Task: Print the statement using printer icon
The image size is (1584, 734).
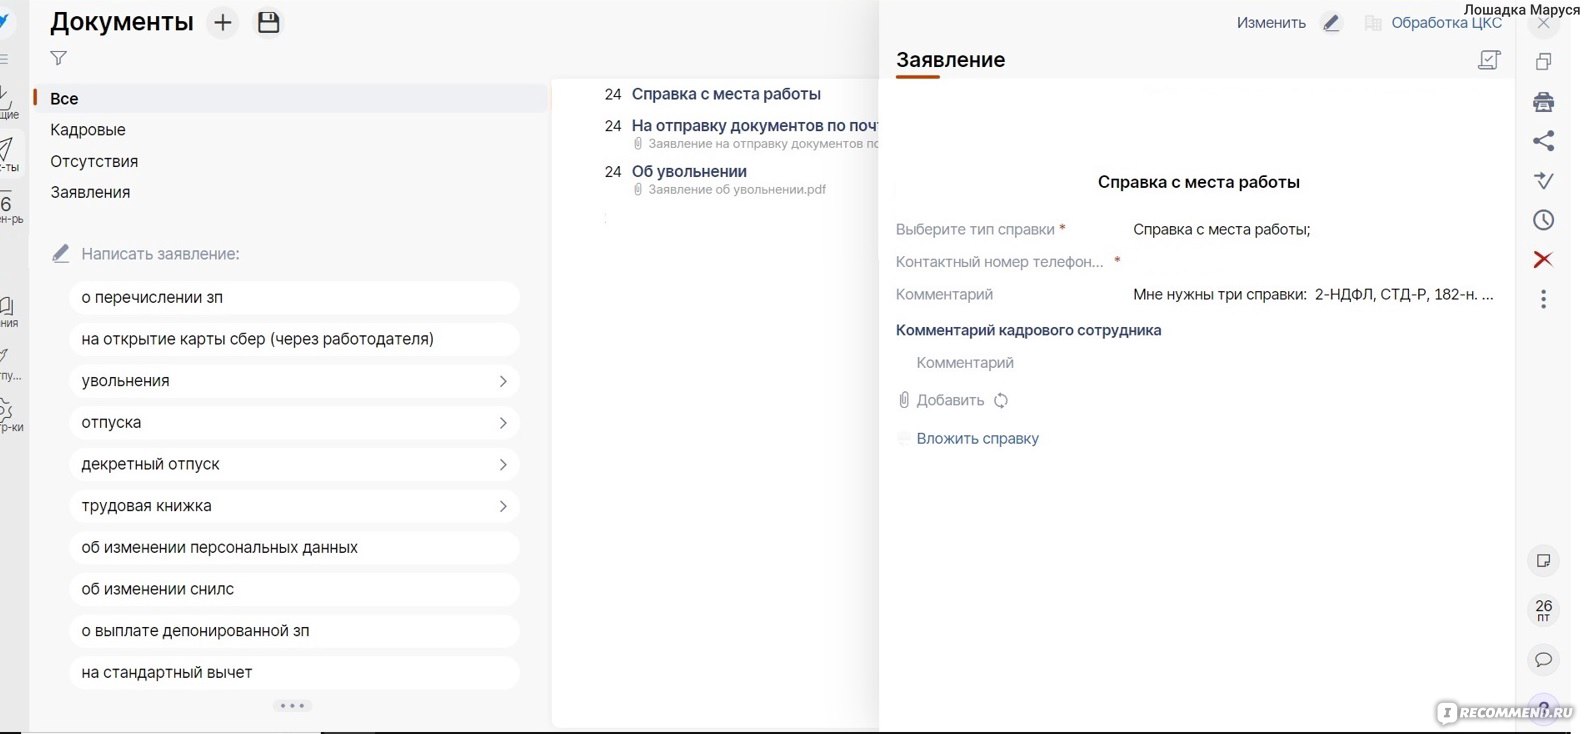Action: [x=1544, y=102]
